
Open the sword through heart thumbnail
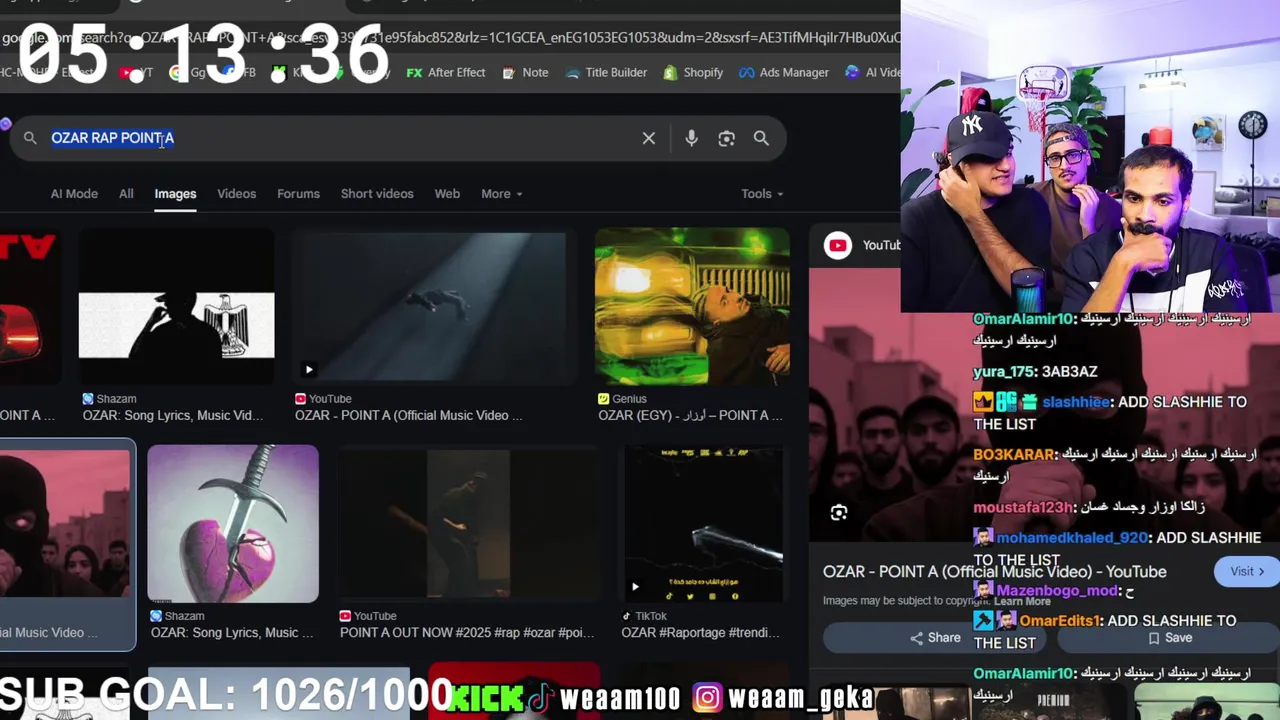[233, 524]
